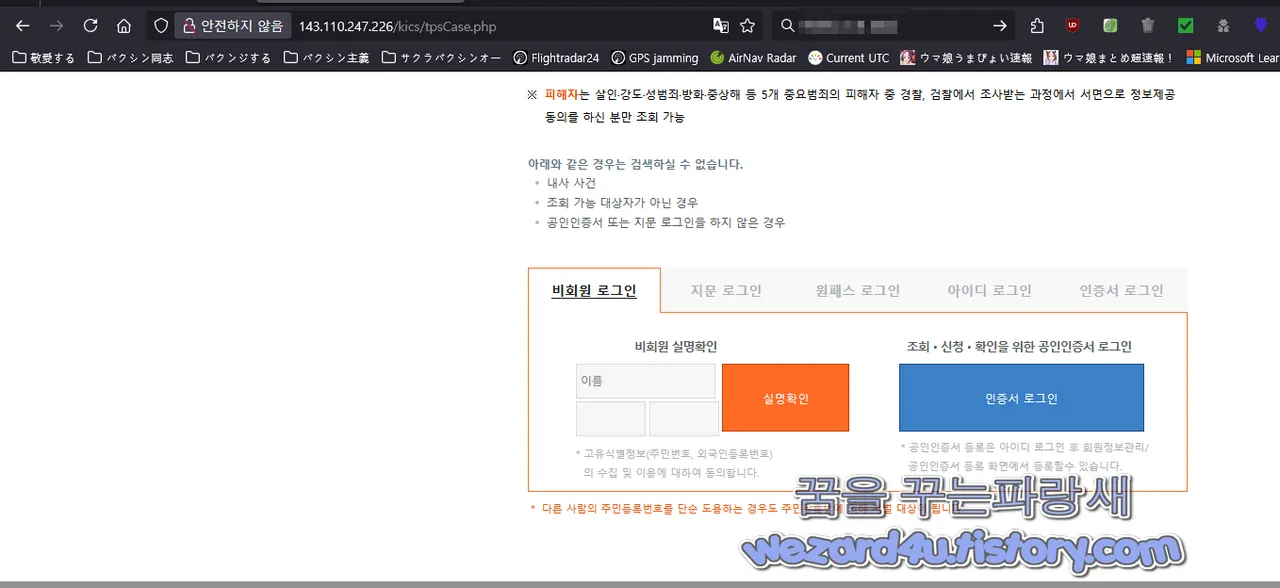The width and height of the screenshot is (1280, 588).
Task: Open the trash can extension icon
Action: pos(1147,27)
